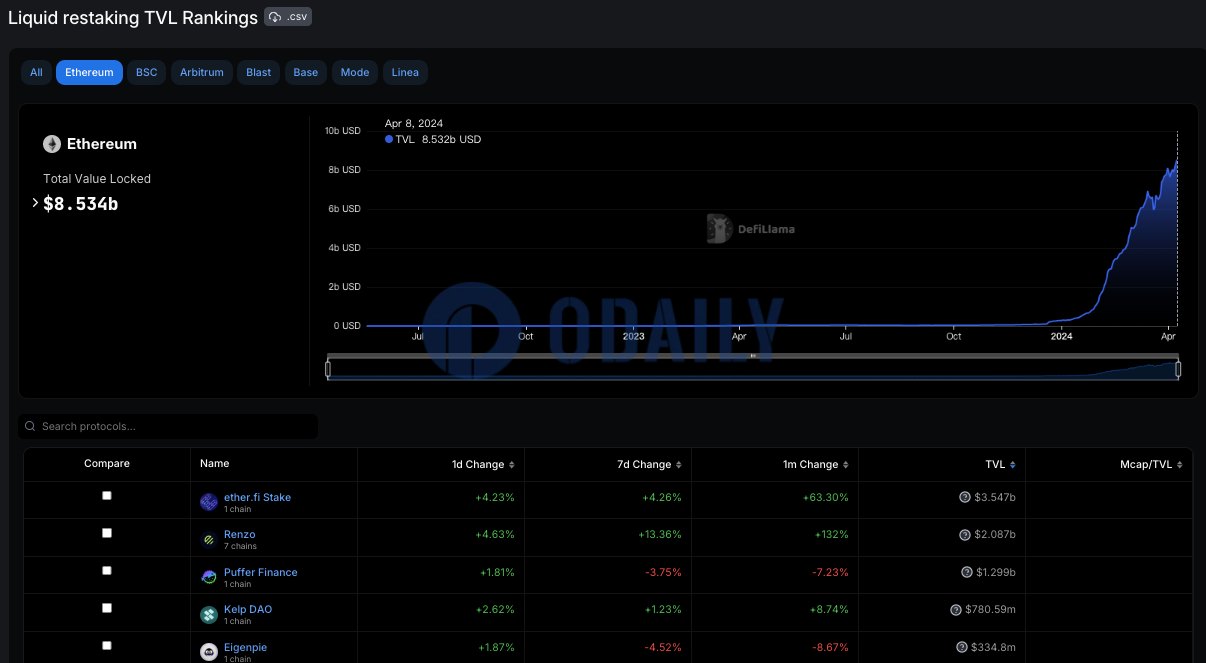
Task: Click help icon beside $1.299b TVL
Action: click(x=967, y=572)
